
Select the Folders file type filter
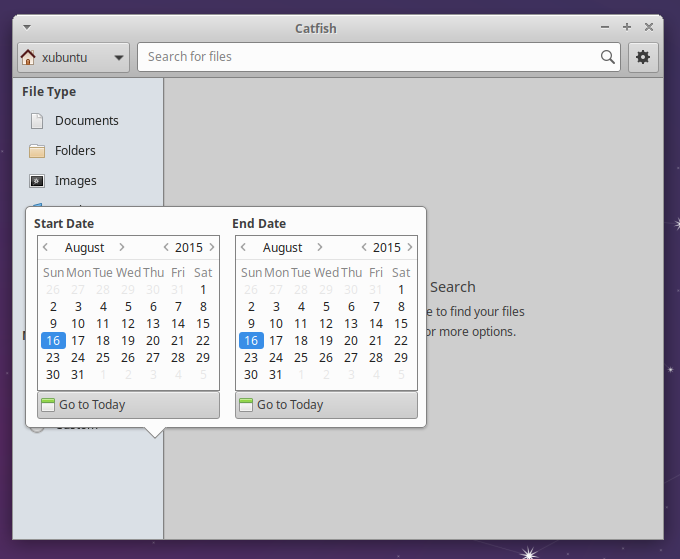75,151
